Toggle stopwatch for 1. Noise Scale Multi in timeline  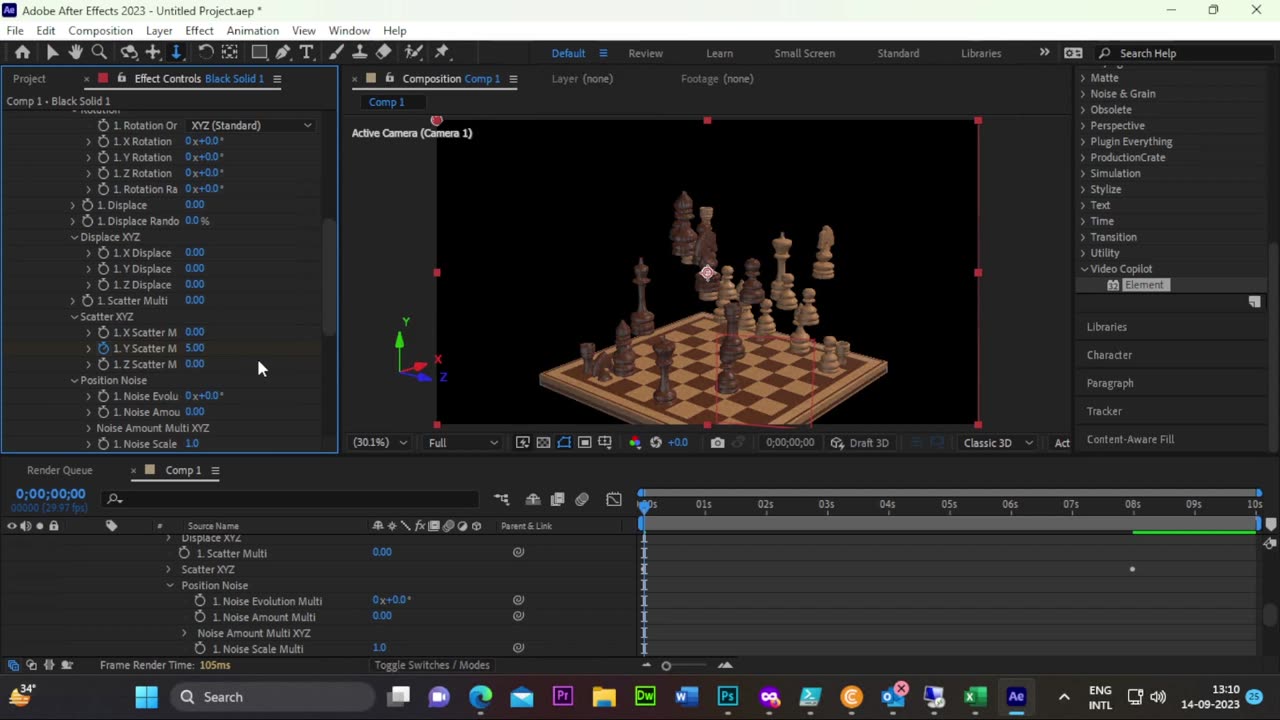click(200, 649)
